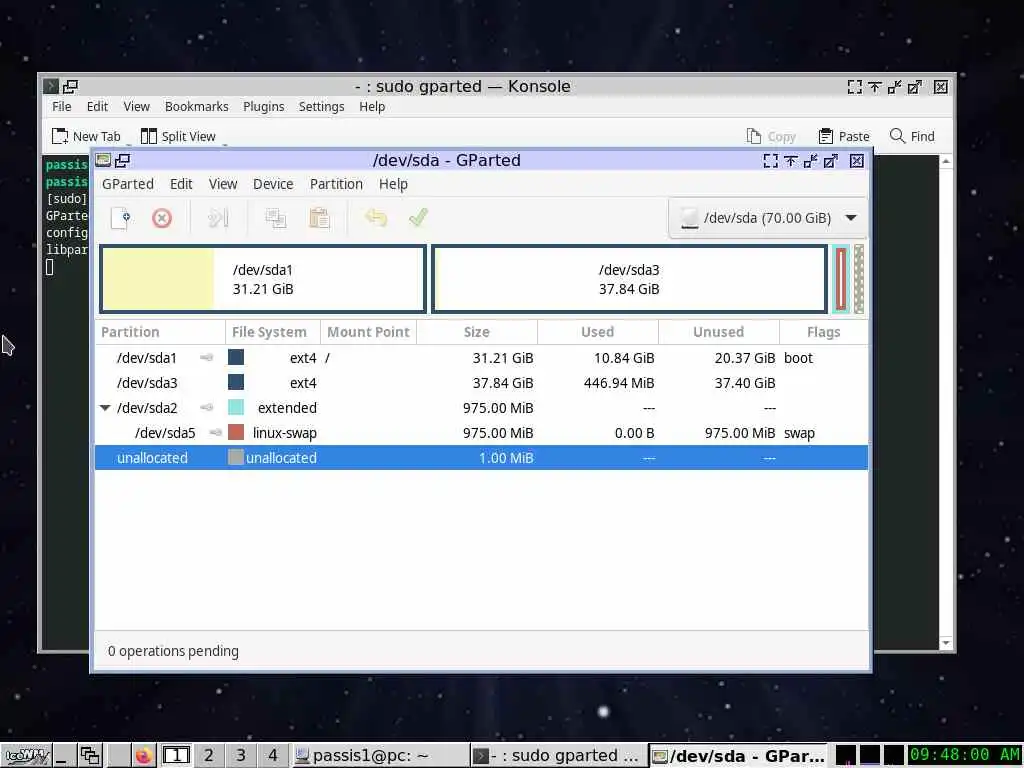This screenshot has height=768, width=1024.
Task: Open the View menu in GParted
Action: (223, 184)
